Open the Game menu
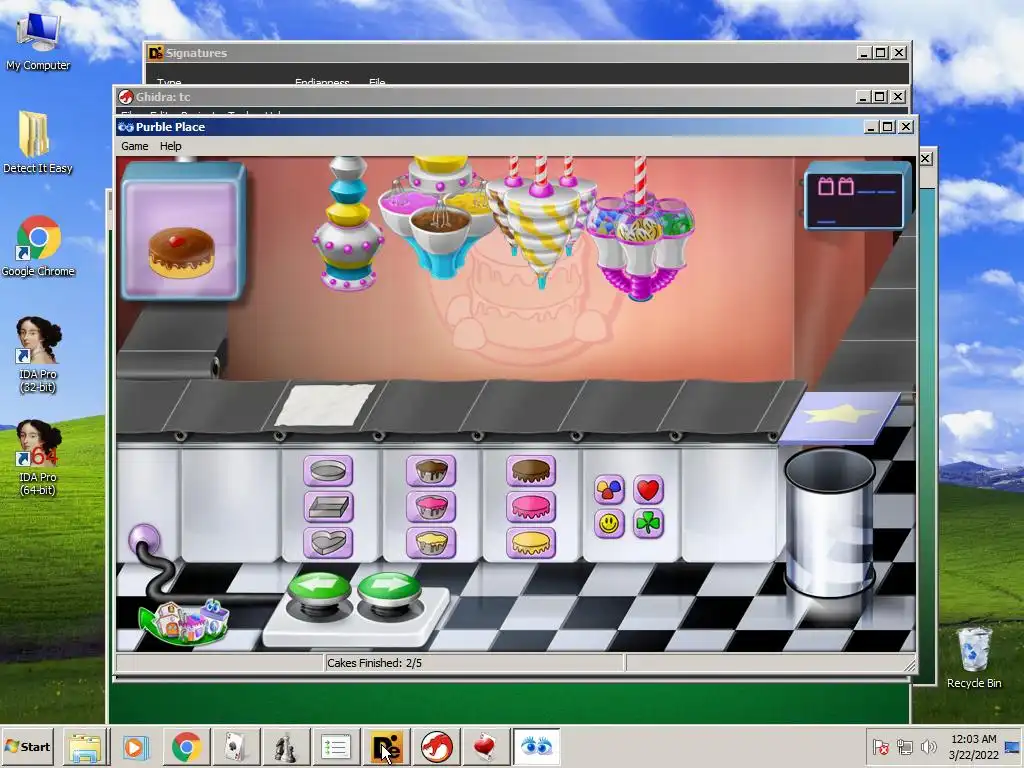 point(135,146)
